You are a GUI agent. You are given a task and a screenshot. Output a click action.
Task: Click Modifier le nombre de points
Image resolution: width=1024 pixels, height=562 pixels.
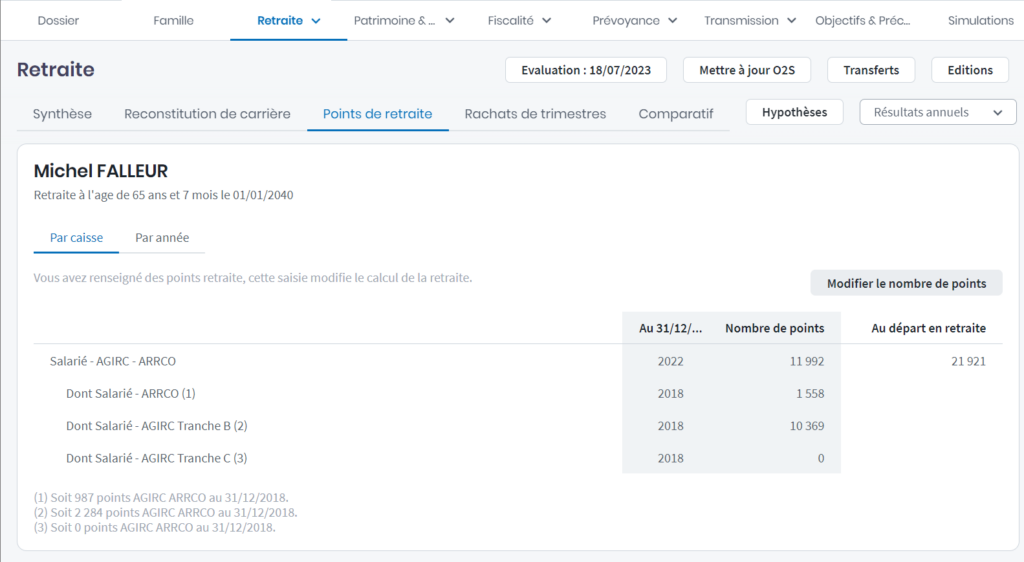pyautogui.click(x=906, y=284)
